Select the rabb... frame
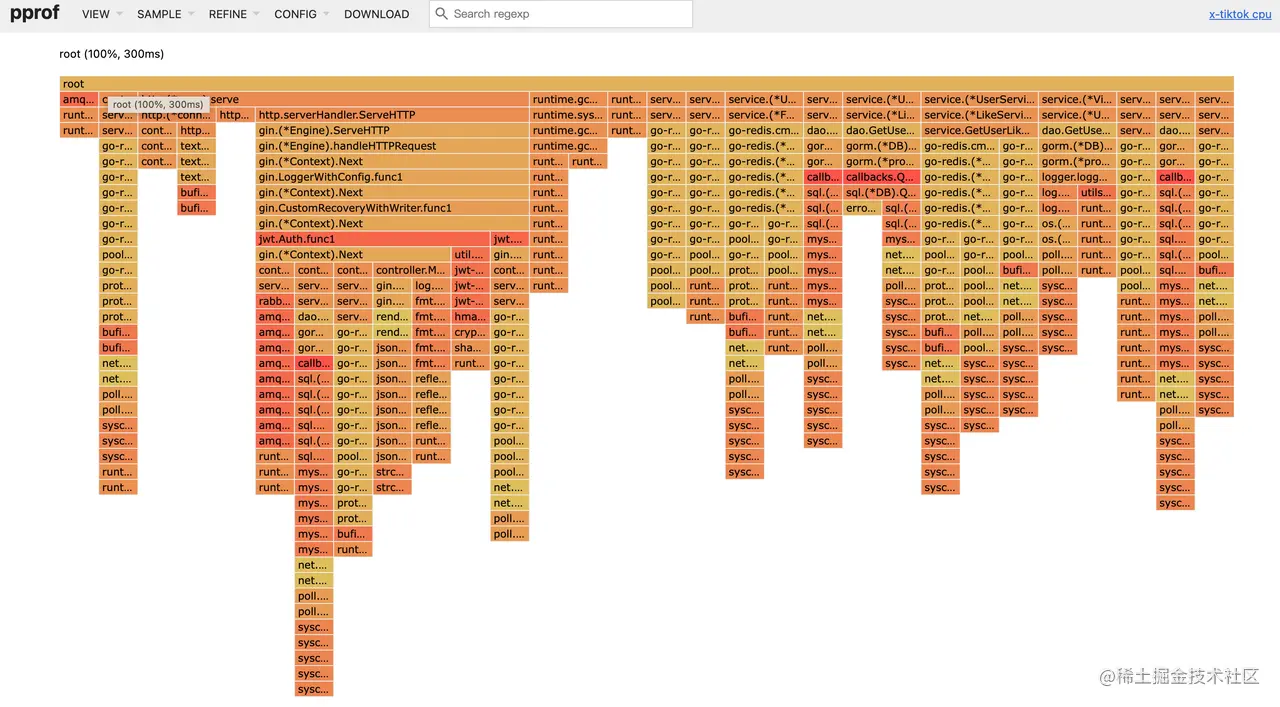Viewport: 1280px width, 707px height. point(275,301)
